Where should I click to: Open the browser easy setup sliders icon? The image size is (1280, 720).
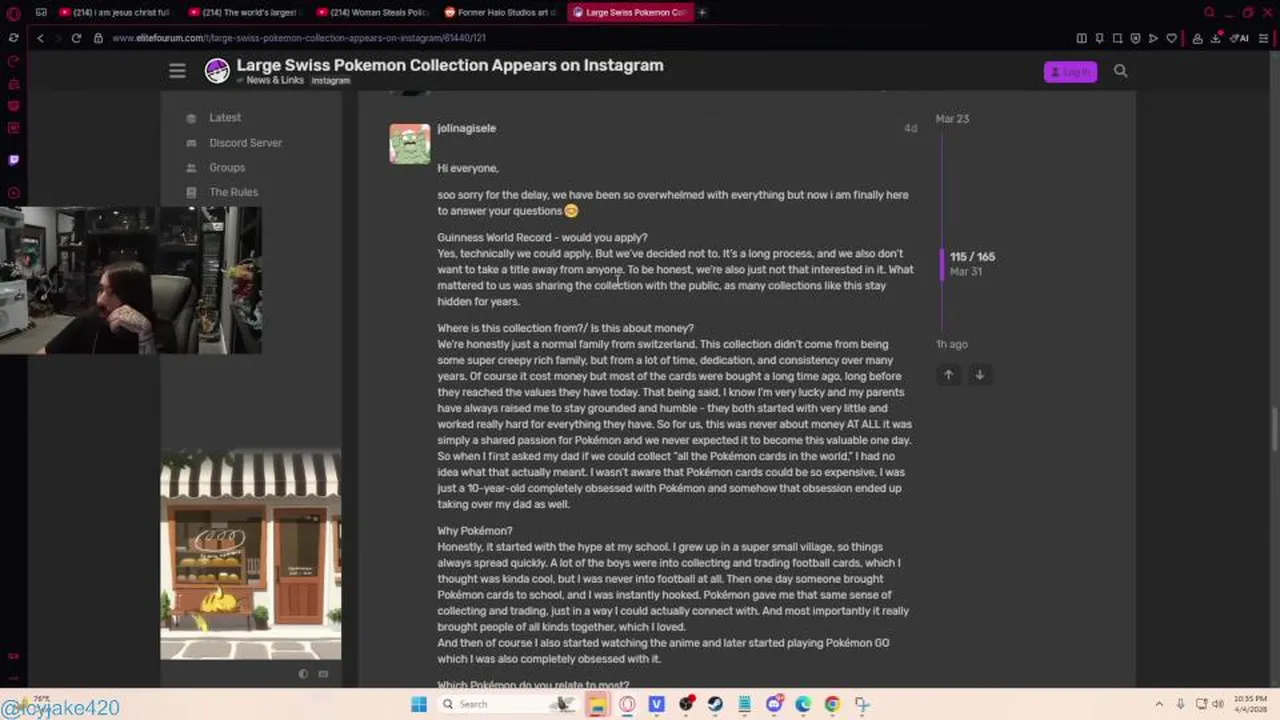pyautogui.click(x=1262, y=38)
